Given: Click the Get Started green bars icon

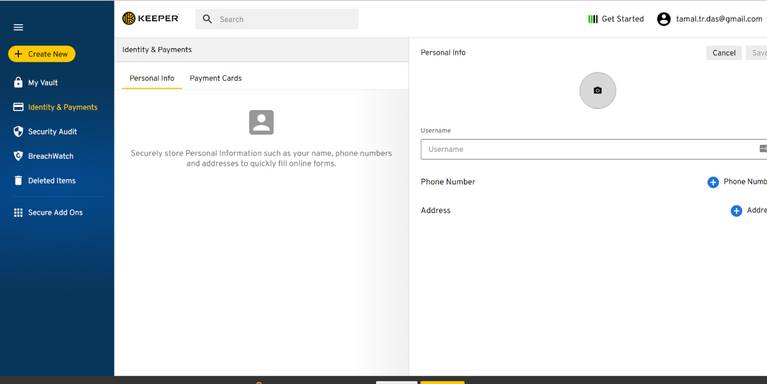Looking at the screenshot, I should pos(593,19).
